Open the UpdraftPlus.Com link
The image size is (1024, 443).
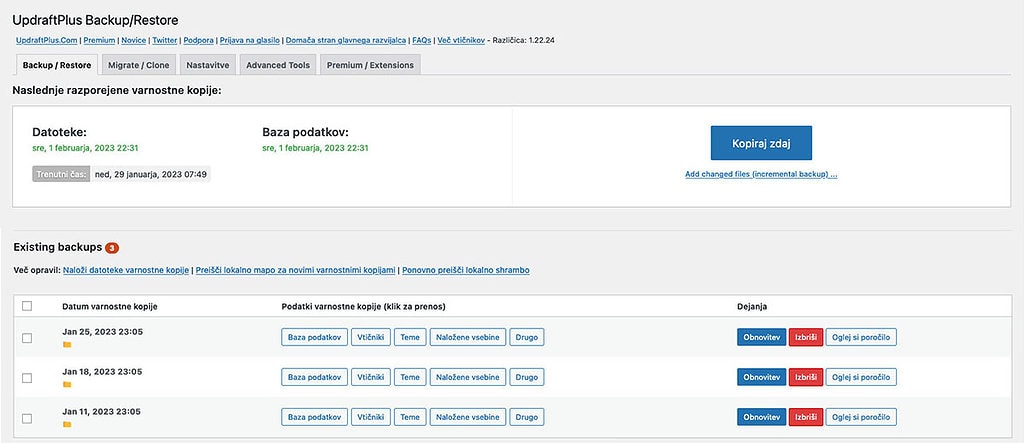(x=46, y=41)
